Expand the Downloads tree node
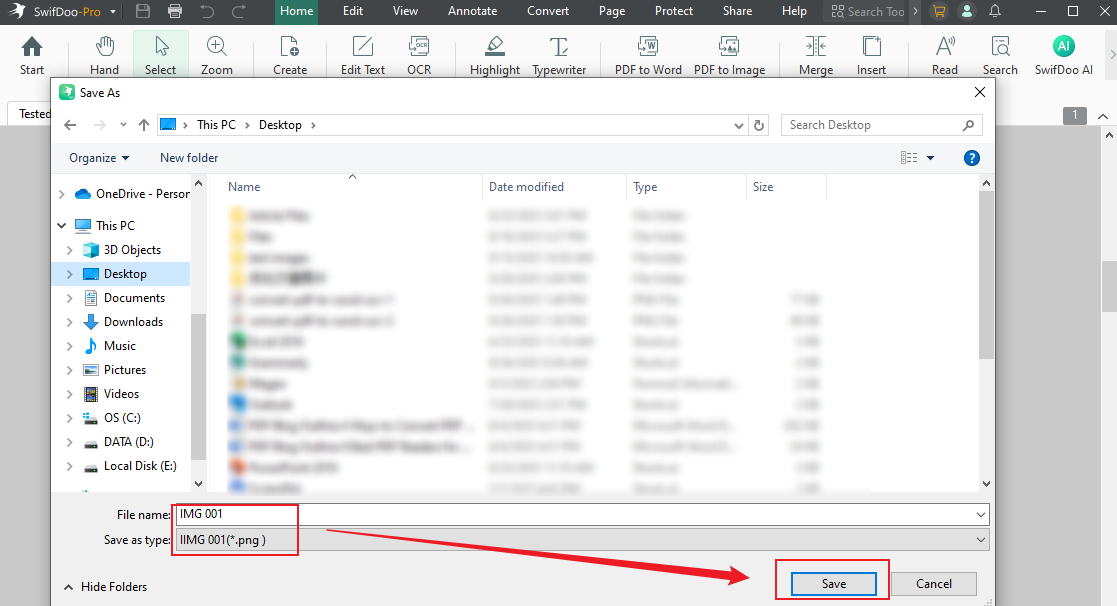This screenshot has height=606, width=1117. pyautogui.click(x=69, y=322)
